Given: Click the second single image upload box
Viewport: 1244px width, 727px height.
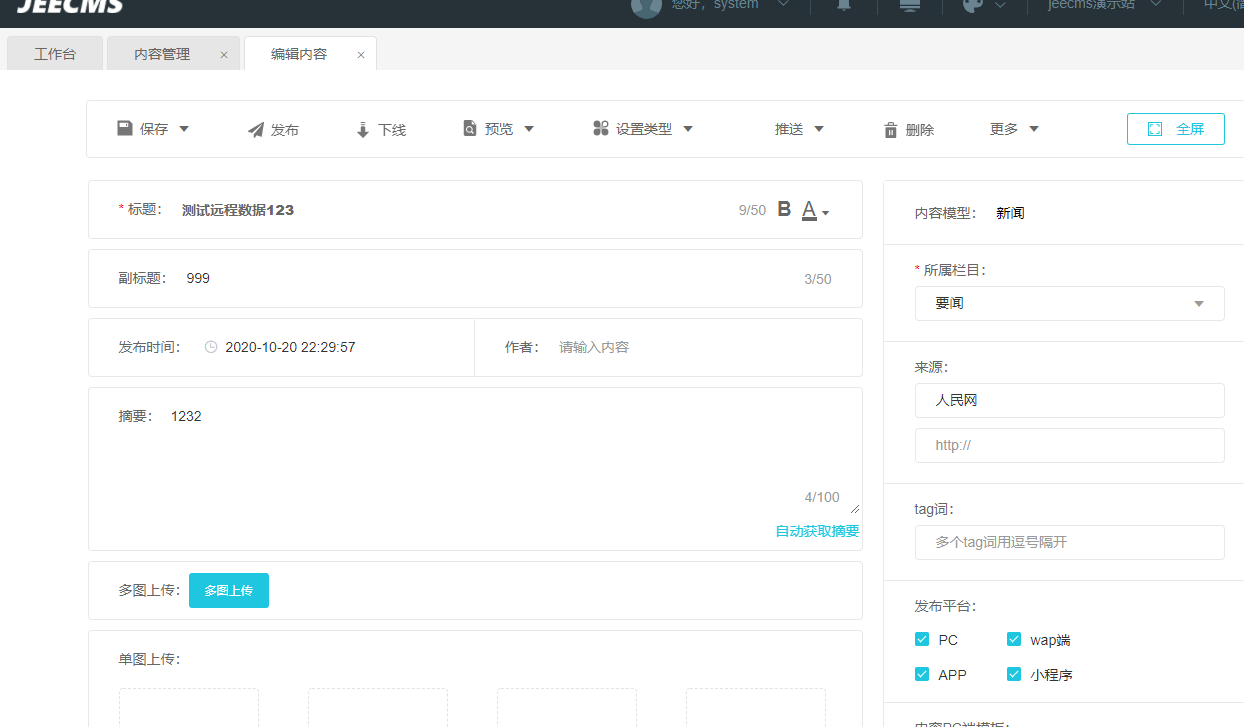Looking at the screenshot, I should [378, 707].
